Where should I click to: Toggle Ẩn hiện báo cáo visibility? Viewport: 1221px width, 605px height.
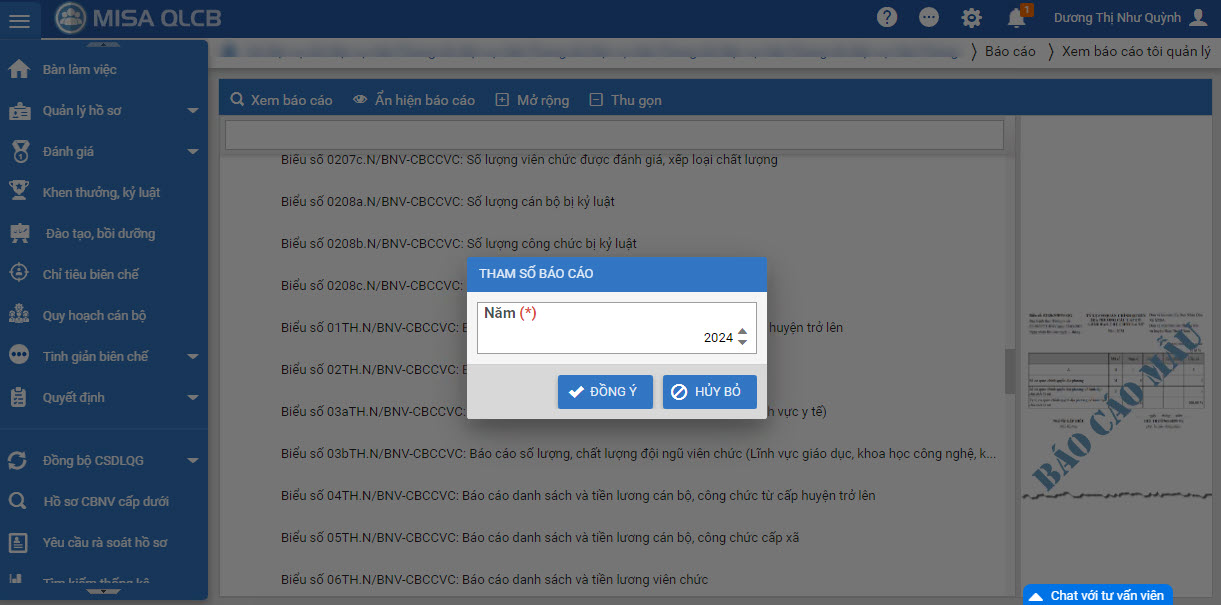[x=414, y=100]
